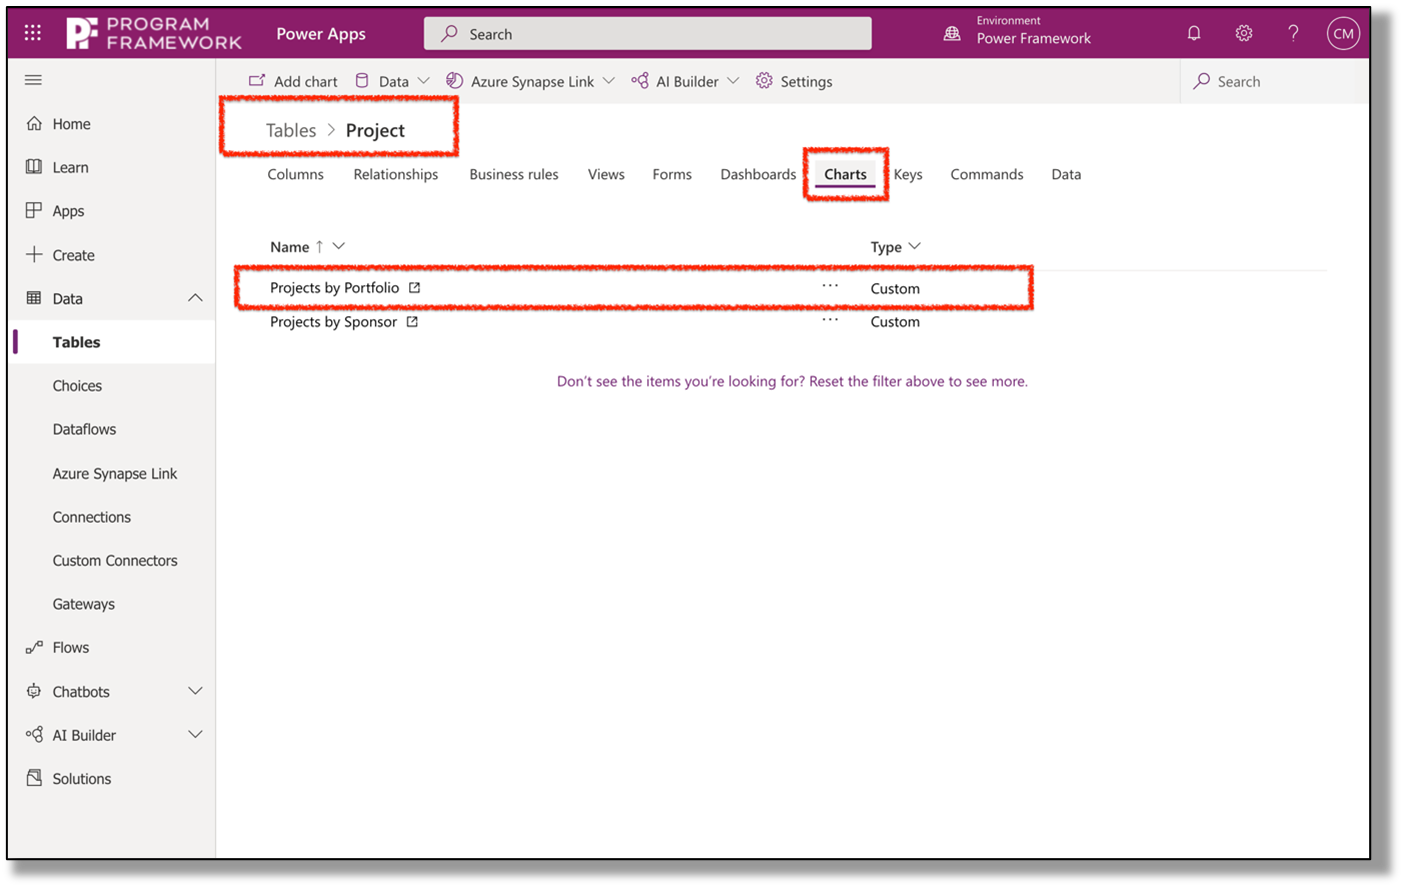Click the Program Framework logo
Screen dimensions: 1404x888
(154, 33)
